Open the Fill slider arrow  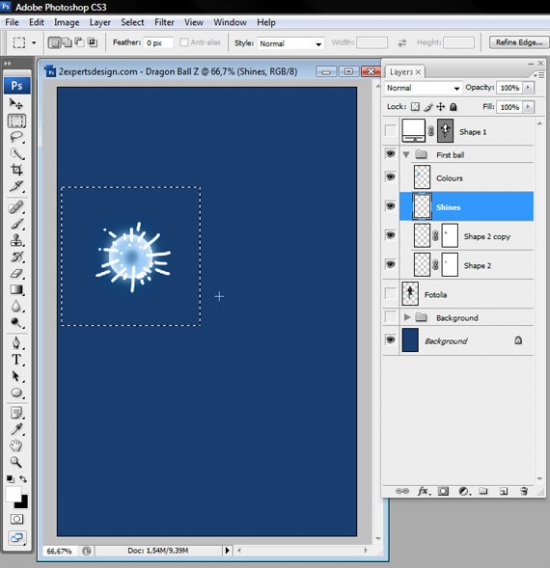tap(528, 106)
